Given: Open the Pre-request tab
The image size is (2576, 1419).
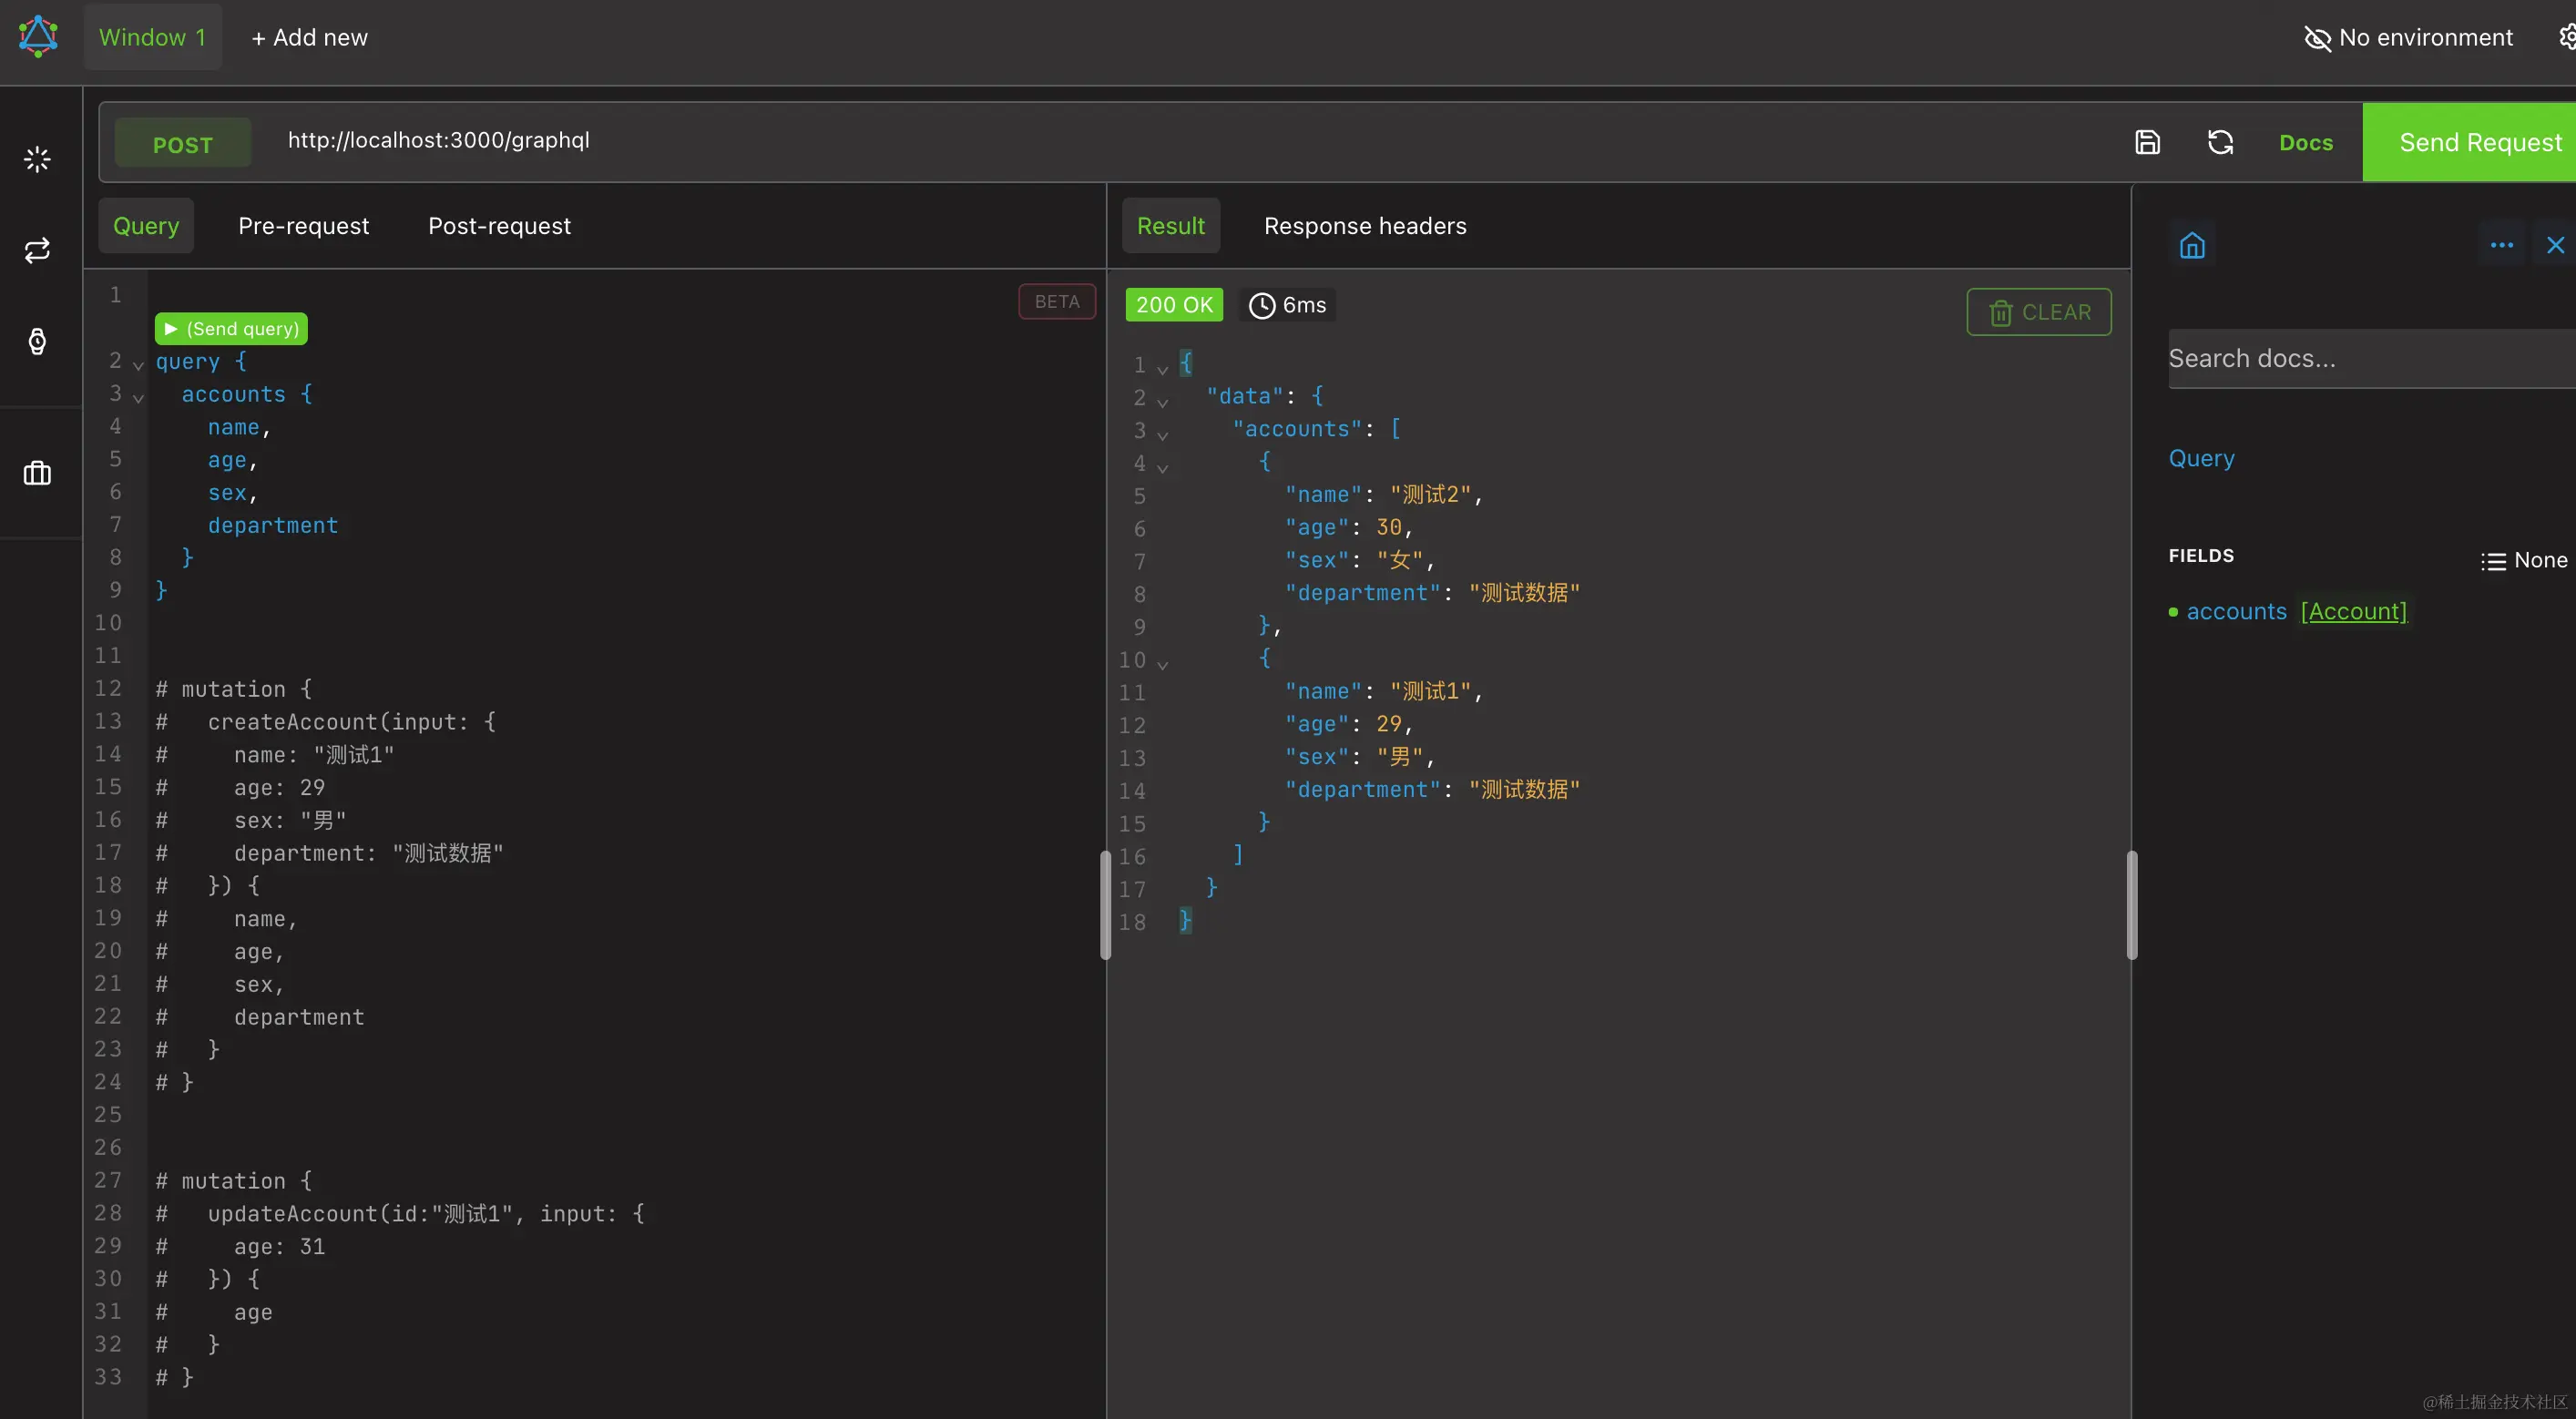Looking at the screenshot, I should coord(304,226).
